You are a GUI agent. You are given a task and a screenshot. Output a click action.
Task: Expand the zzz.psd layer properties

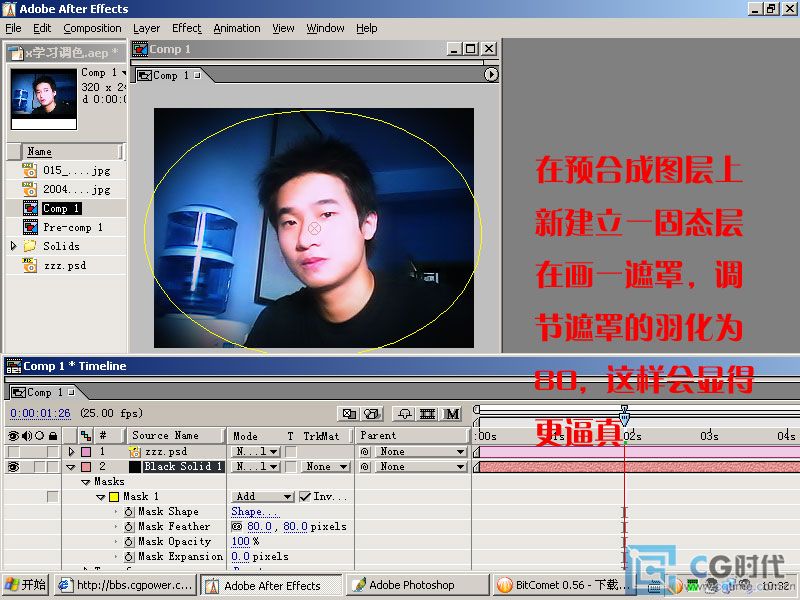tap(71, 452)
